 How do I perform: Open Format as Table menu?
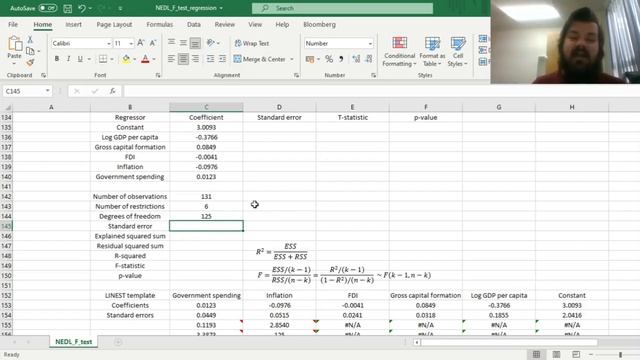(x=432, y=51)
